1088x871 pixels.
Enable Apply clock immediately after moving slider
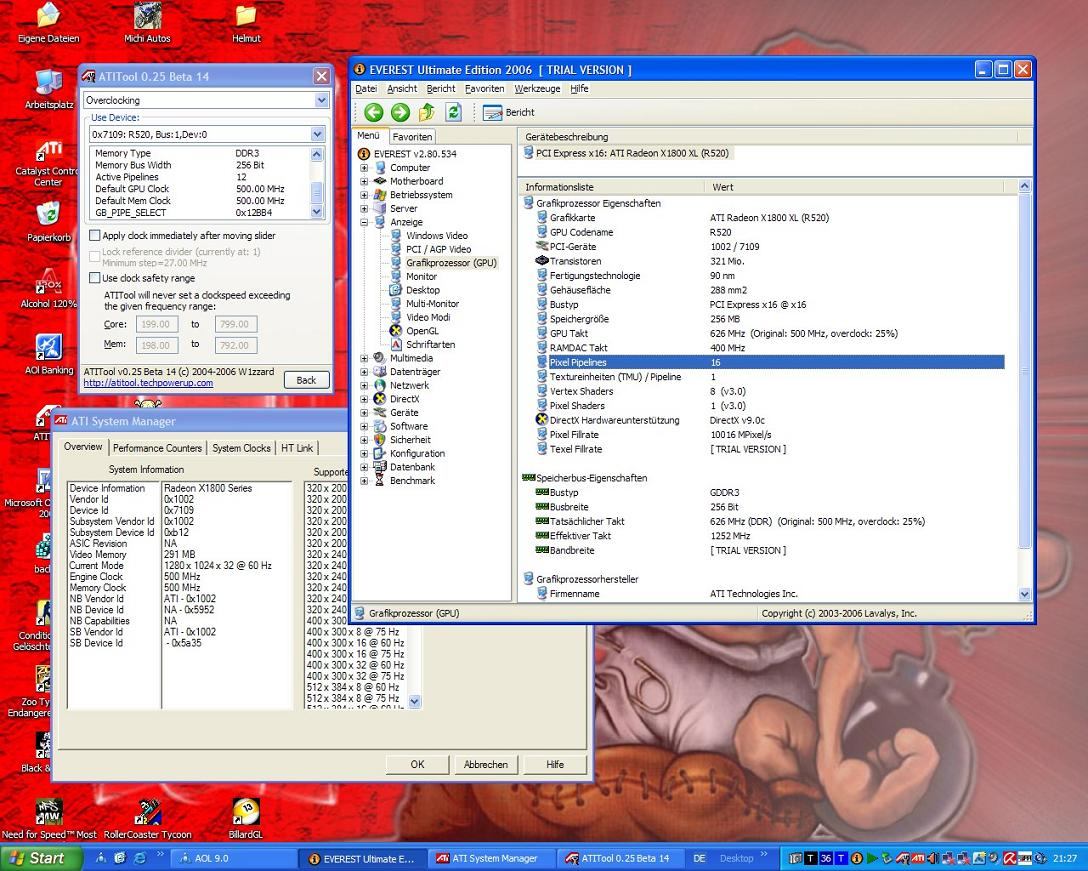point(95,236)
